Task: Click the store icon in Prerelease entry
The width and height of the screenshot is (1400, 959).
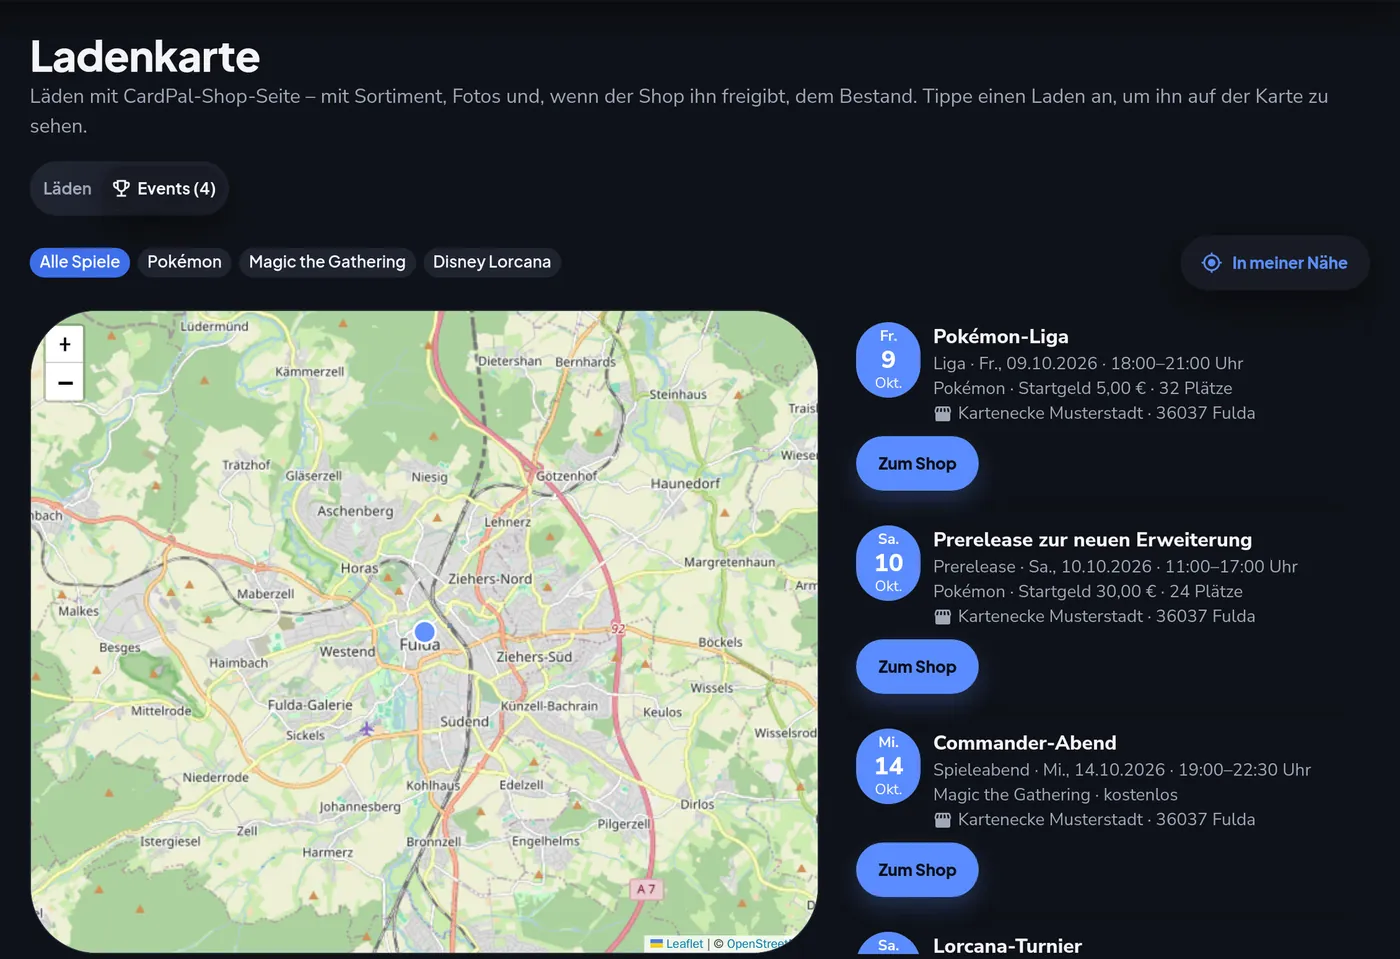Action: 942,617
